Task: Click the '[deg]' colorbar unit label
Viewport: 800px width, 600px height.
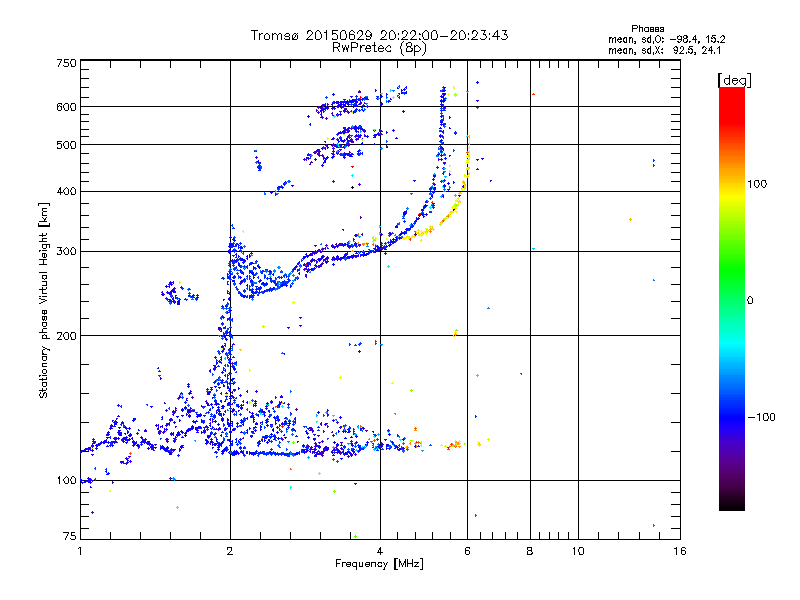Action: [x=734, y=80]
